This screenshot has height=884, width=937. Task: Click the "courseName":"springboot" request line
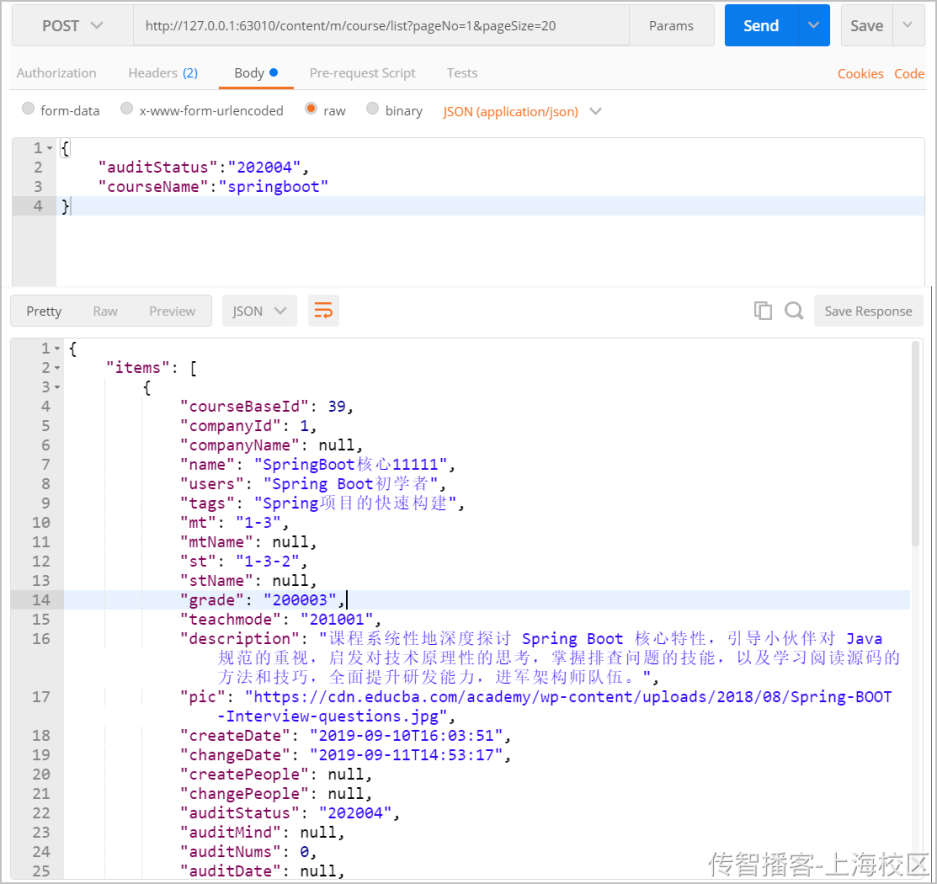click(213, 186)
